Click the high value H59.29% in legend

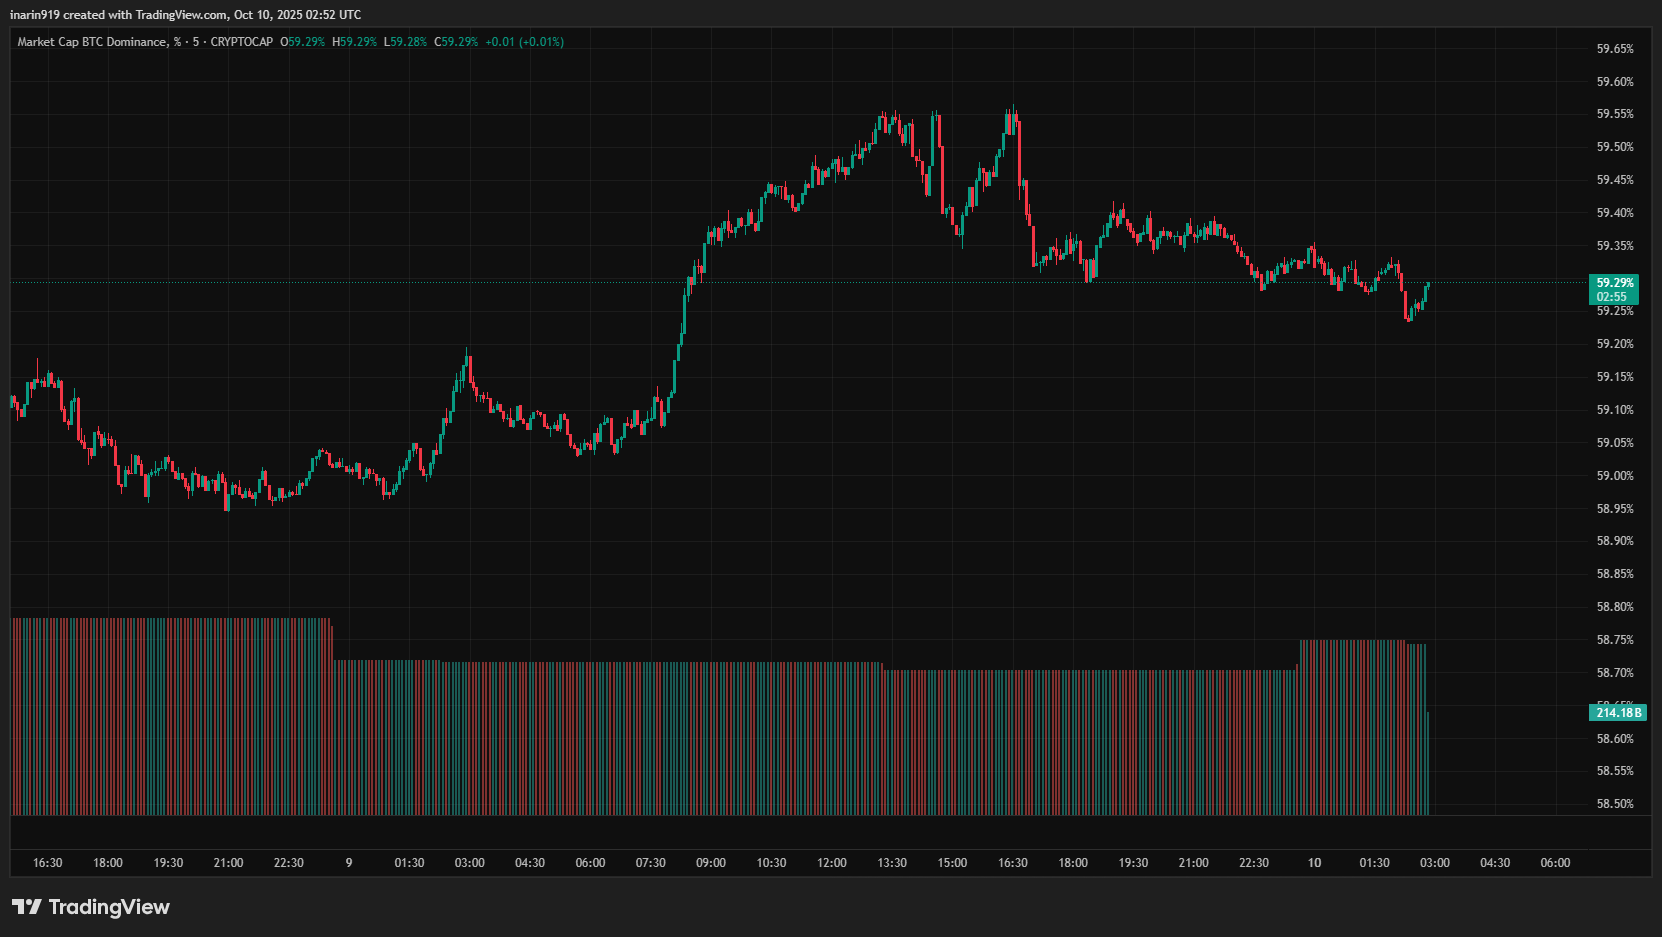354,42
